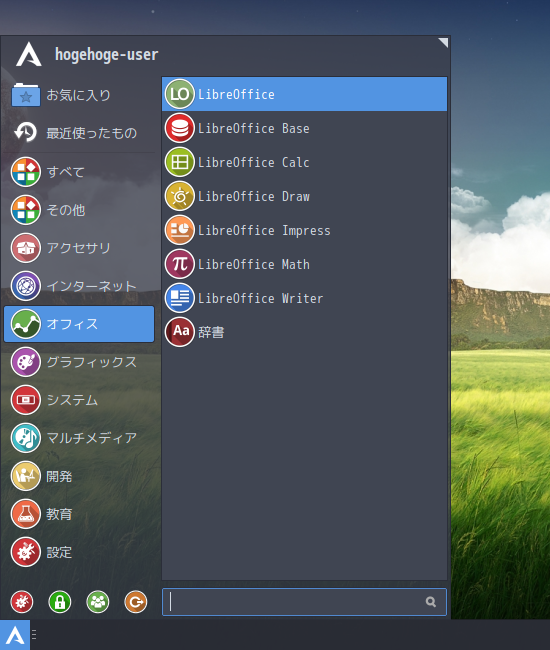The width and height of the screenshot is (550, 650).
Task: Click the panel handle beside menu button
Action: tap(34, 634)
